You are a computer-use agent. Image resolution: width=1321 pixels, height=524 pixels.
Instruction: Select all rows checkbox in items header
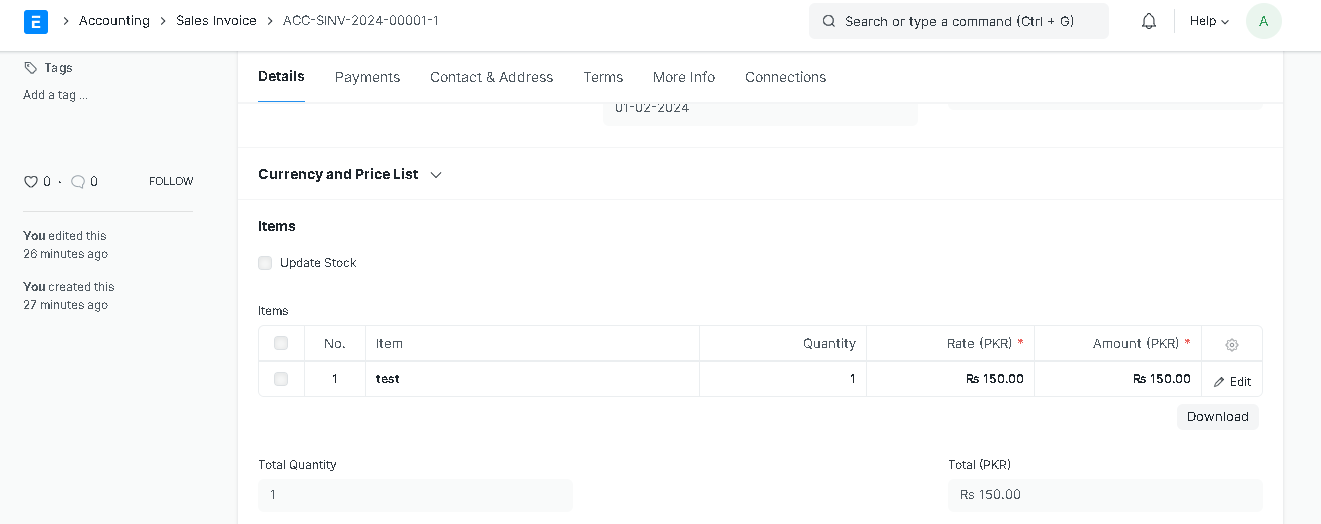[x=281, y=343]
